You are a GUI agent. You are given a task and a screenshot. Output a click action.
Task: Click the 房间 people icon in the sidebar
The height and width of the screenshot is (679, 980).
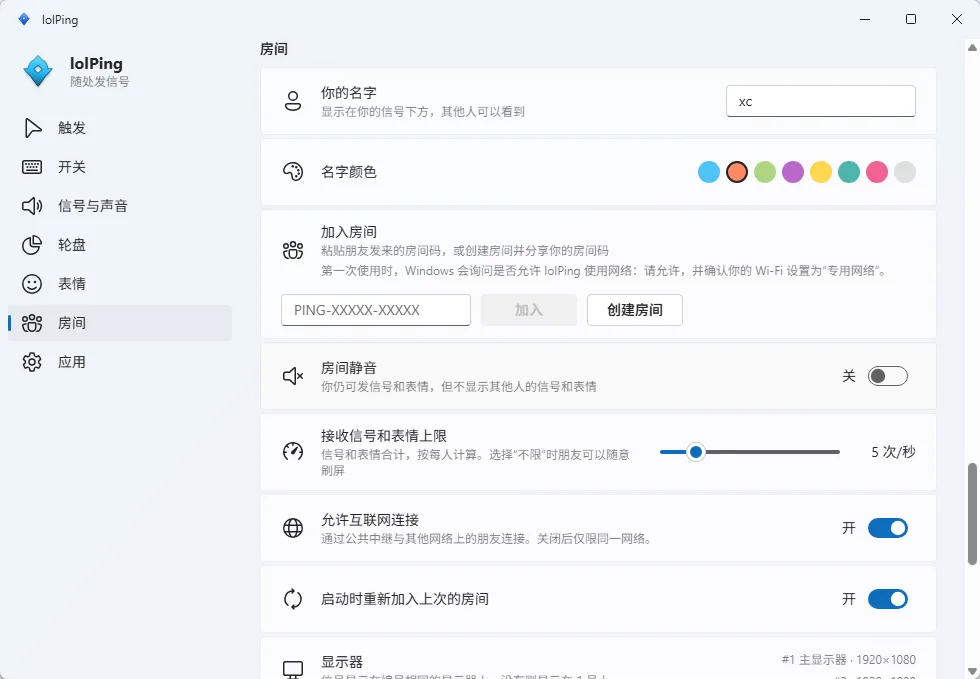(x=32, y=323)
